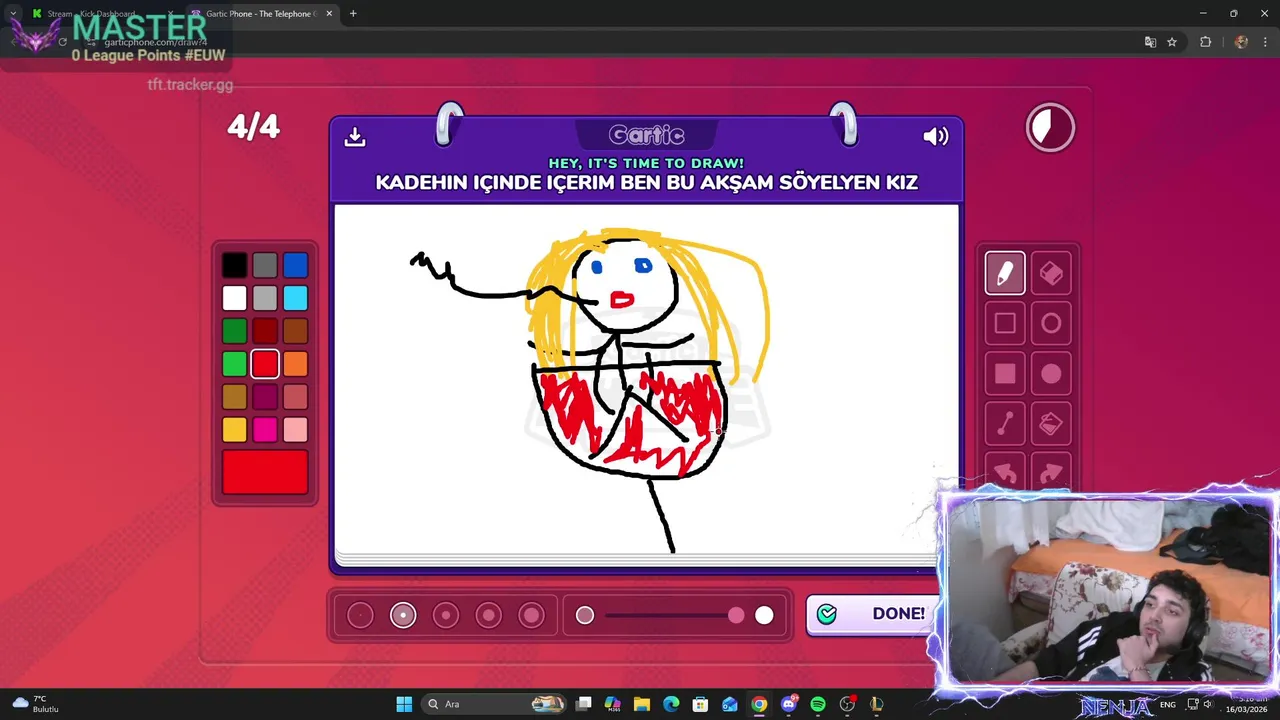Open OBS Studio from the taskbar
Image resolution: width=1280 pixels, height=720 pixels.
click(848, 704)
